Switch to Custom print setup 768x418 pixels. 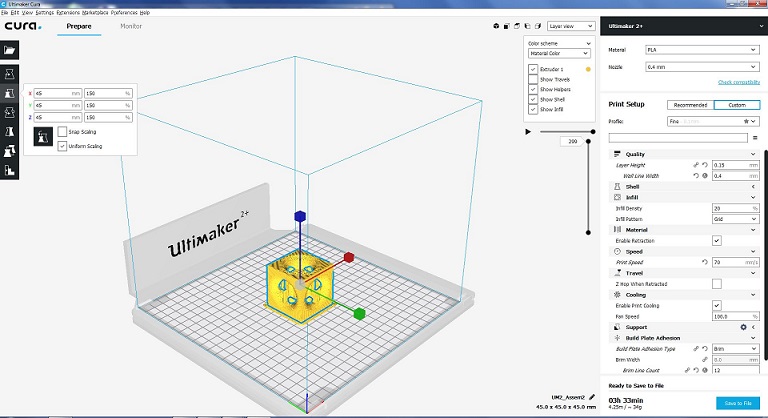(737, 105)
